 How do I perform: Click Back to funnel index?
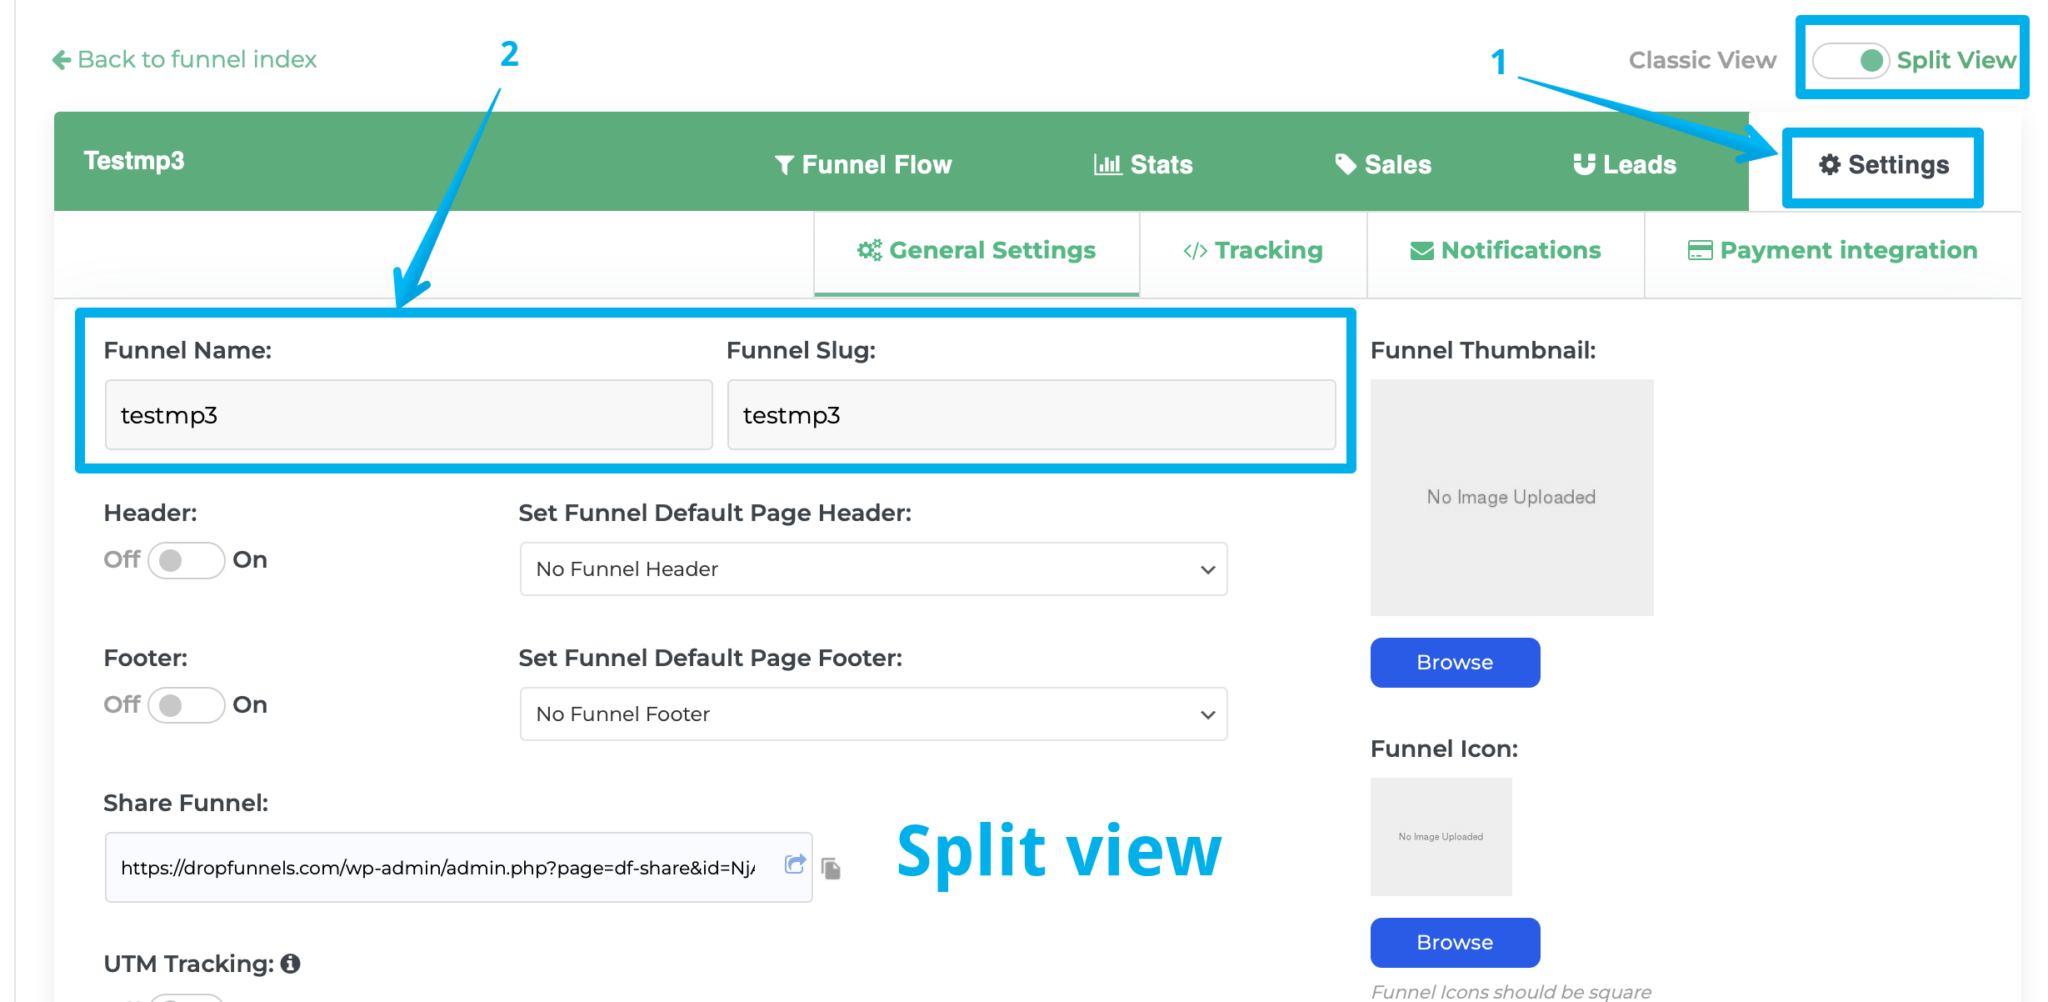(184, 60)
